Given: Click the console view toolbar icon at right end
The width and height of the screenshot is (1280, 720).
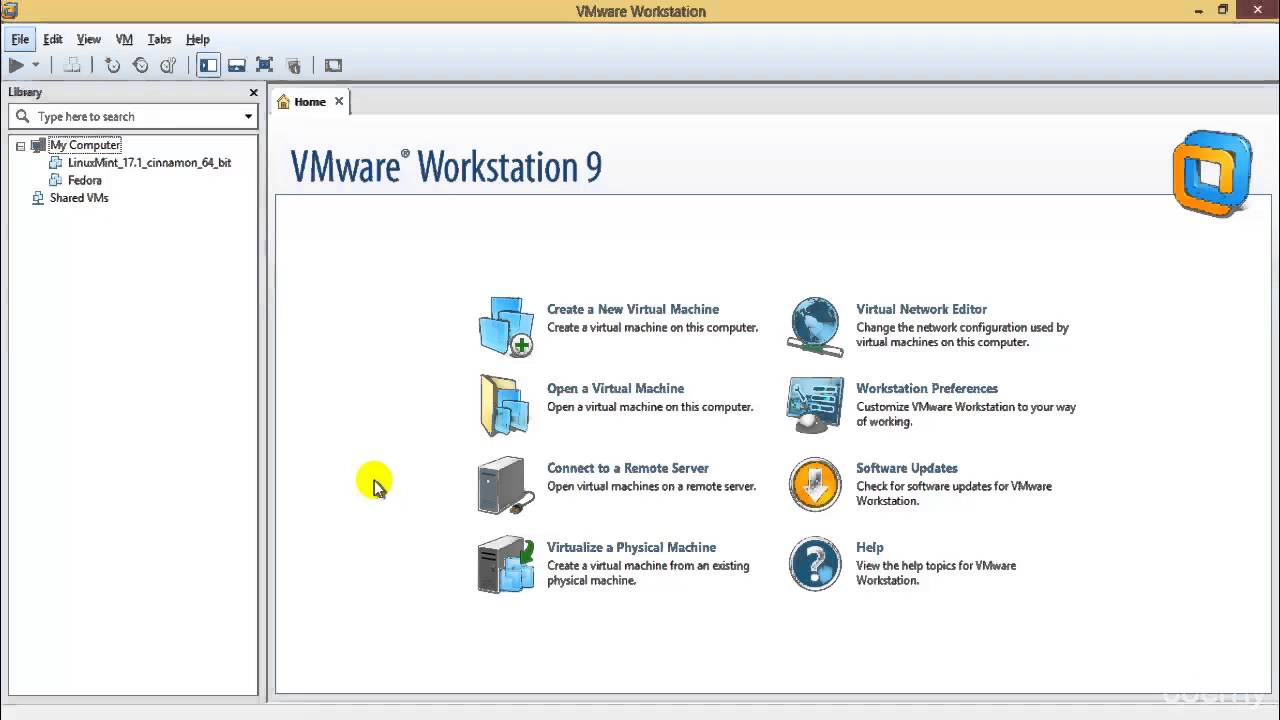Looking at the screenshot, I should pyautogui.click(x=333, y=65).
